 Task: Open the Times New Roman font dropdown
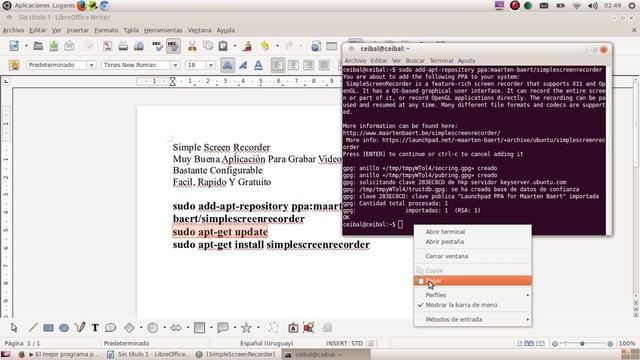[x=175, y=65]
